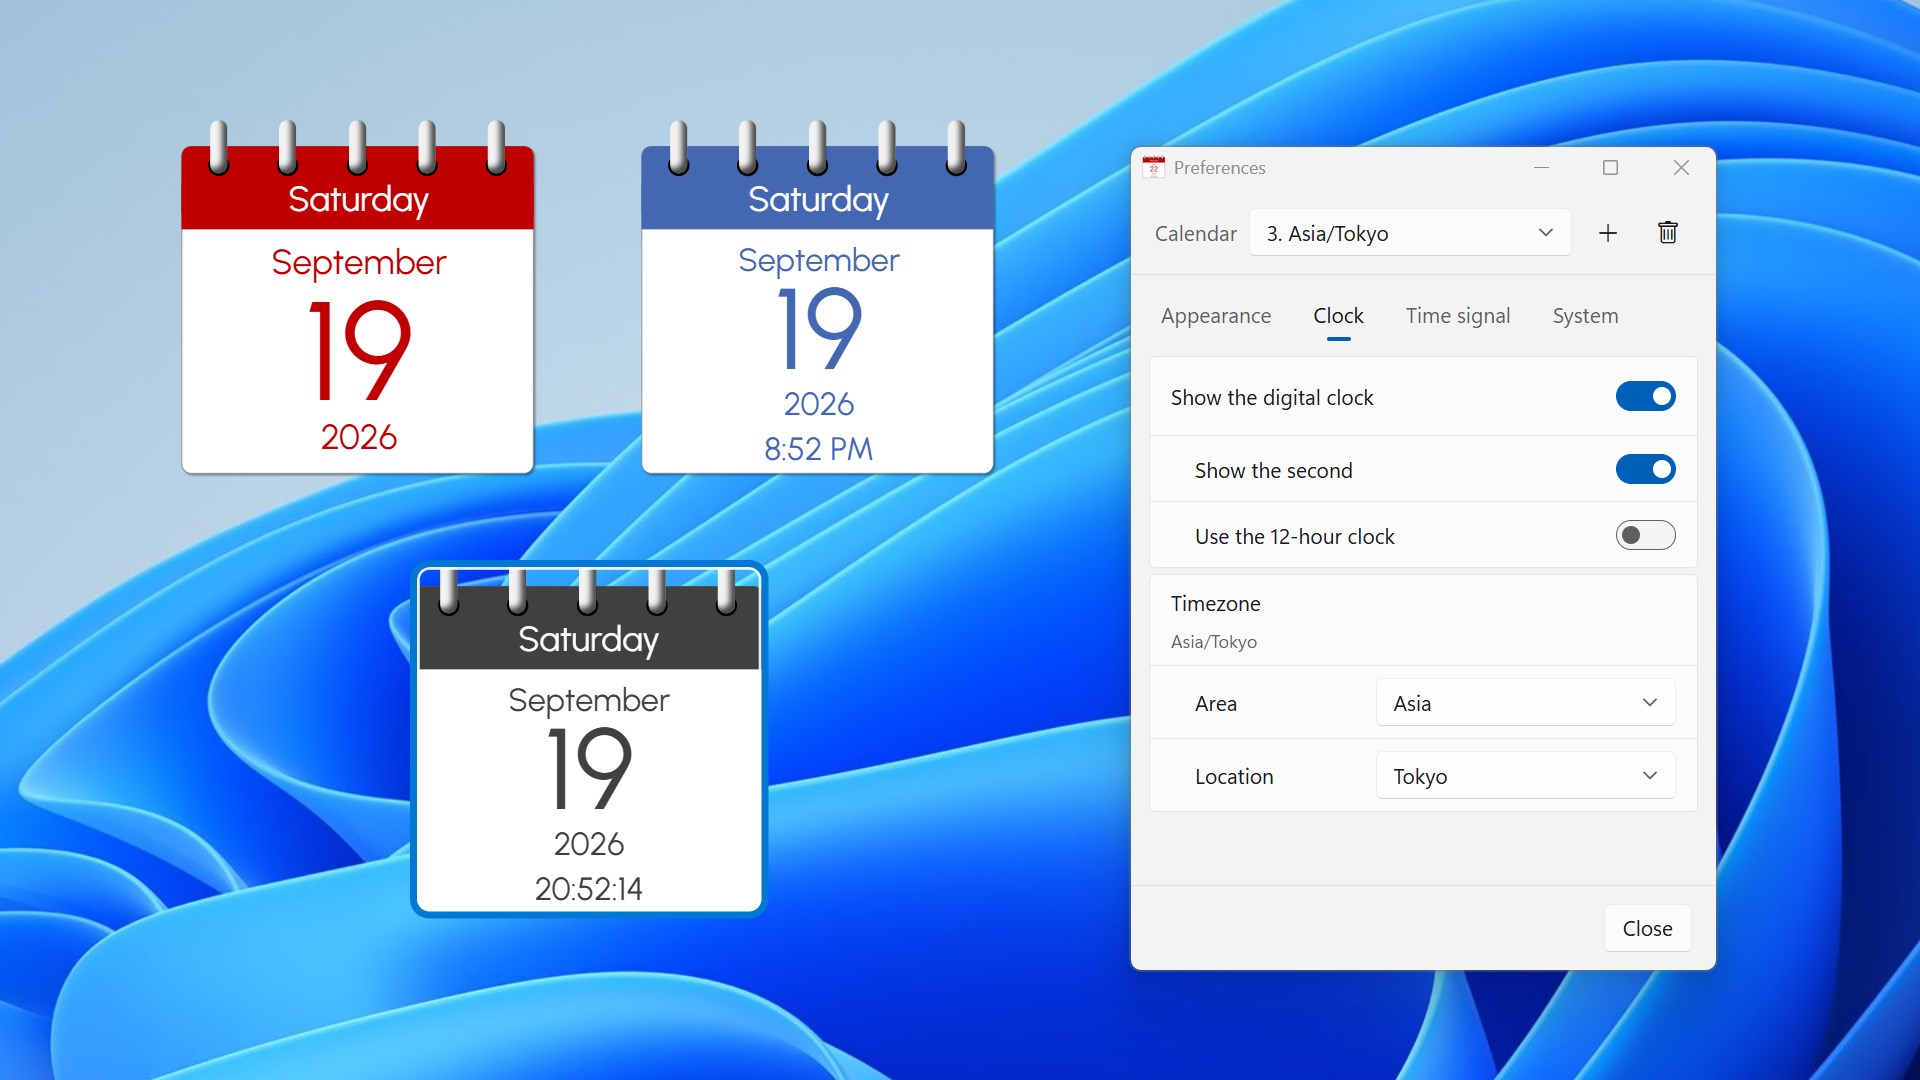Open the Time signal tab
This screenshot has height=1080, width=1920.
1458,316
